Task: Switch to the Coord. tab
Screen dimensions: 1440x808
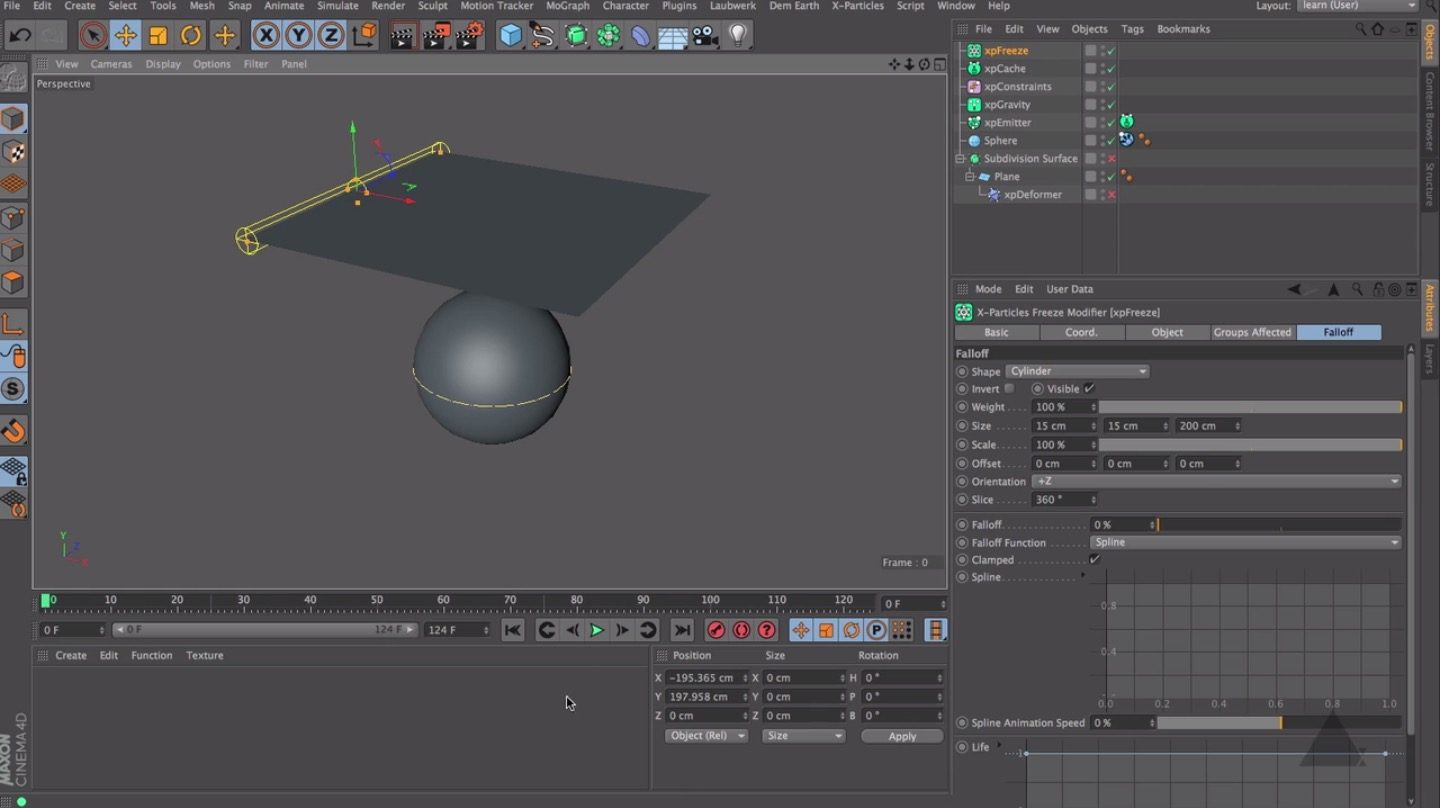Action: [1081, 332]
